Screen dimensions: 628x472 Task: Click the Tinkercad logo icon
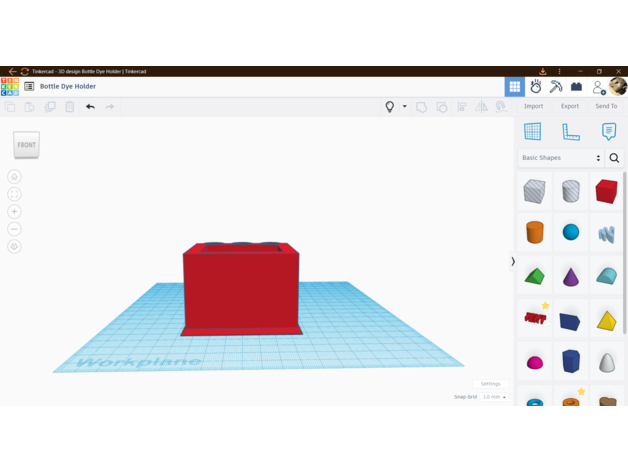tap(9, 87)
